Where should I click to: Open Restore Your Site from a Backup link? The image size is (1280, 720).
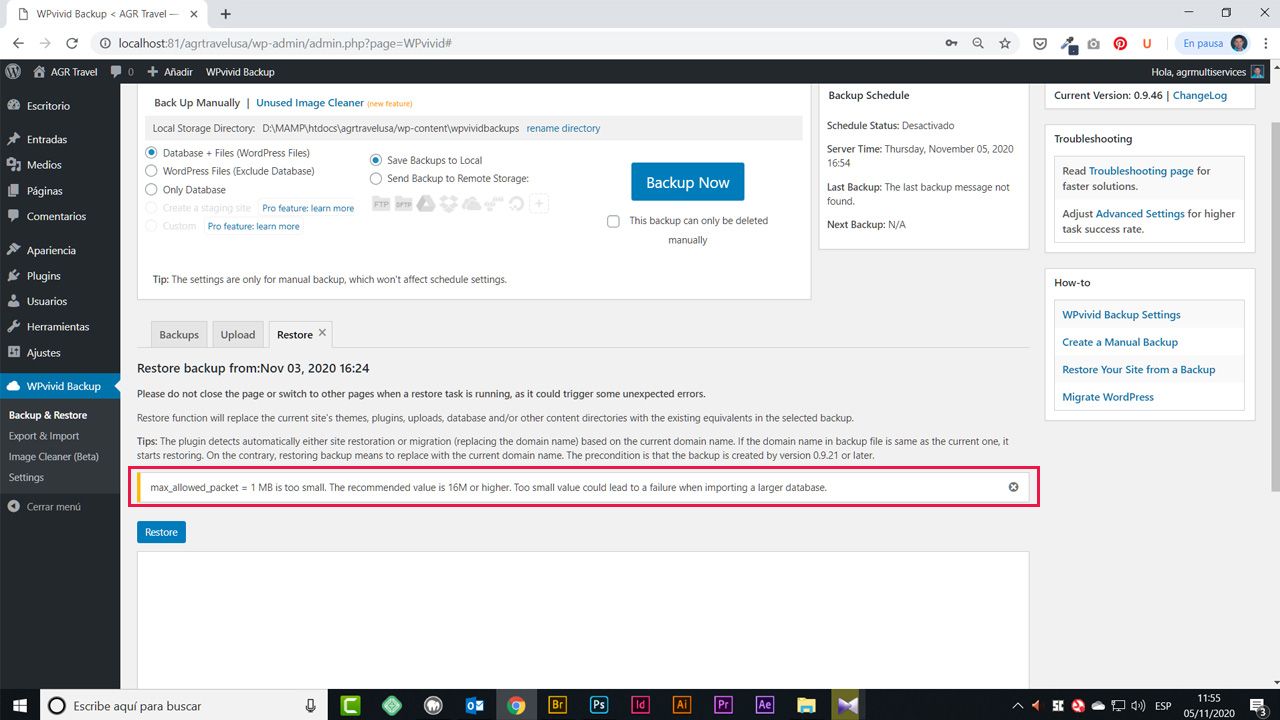click(x=1139, y=370)
